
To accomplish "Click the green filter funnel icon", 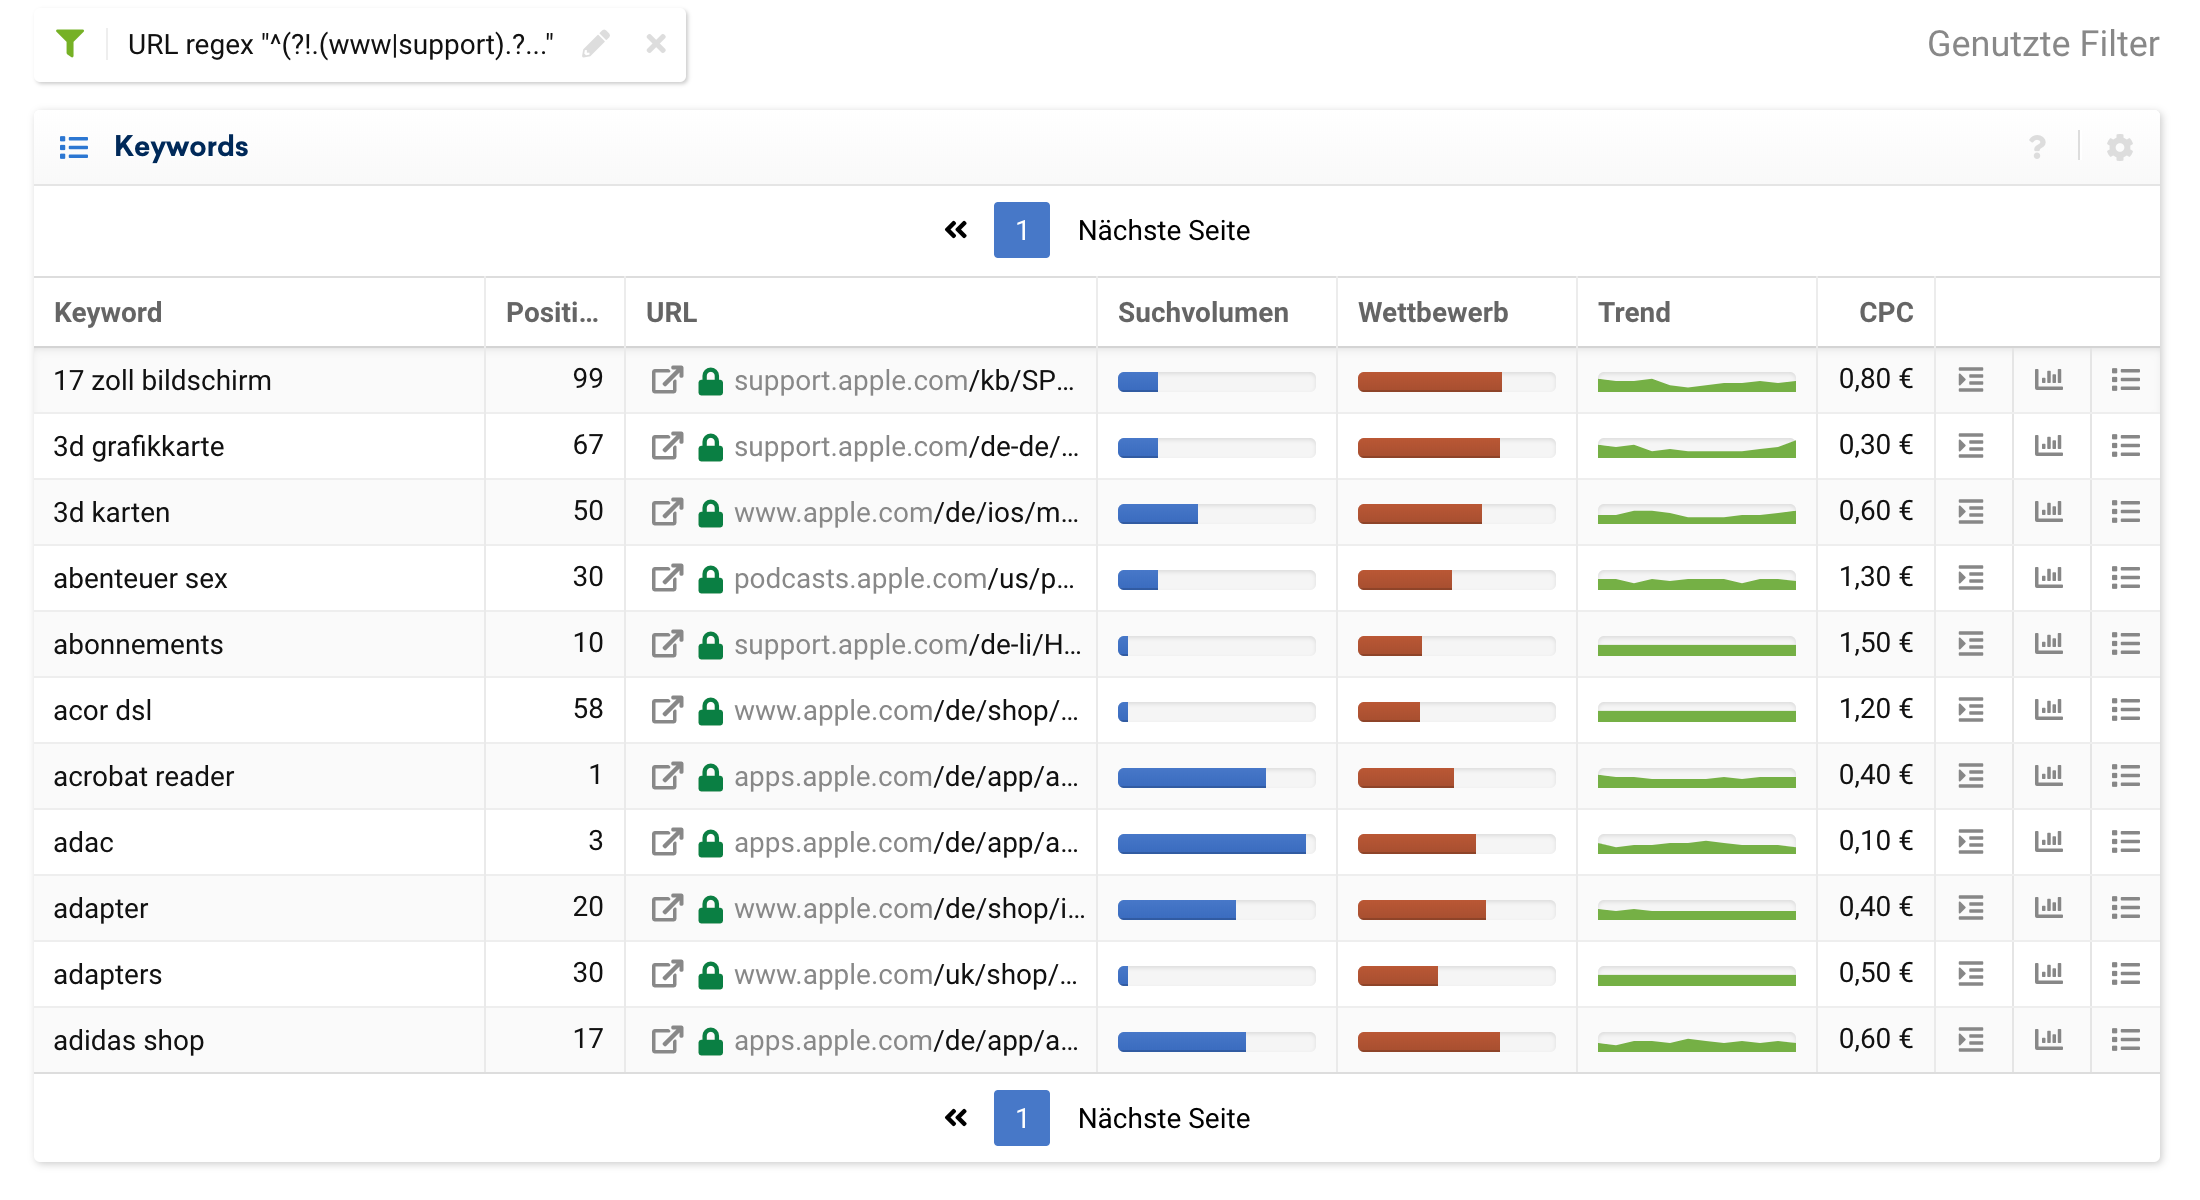I will (x=70, y=44).
